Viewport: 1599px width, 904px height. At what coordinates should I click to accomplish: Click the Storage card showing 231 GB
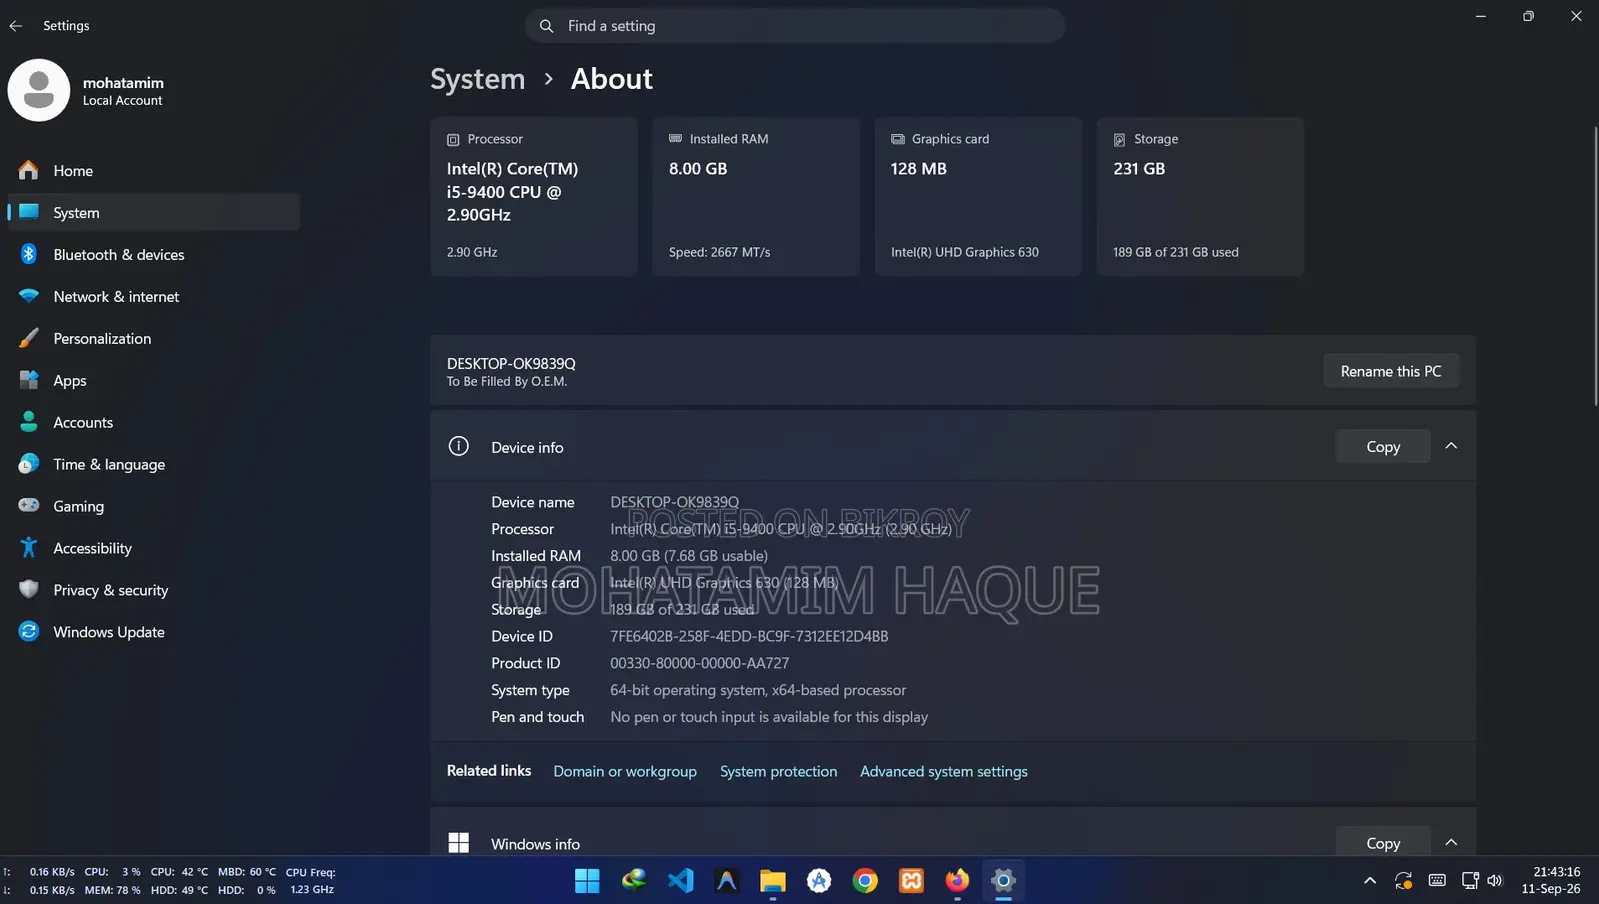[x=1200, y=196]
